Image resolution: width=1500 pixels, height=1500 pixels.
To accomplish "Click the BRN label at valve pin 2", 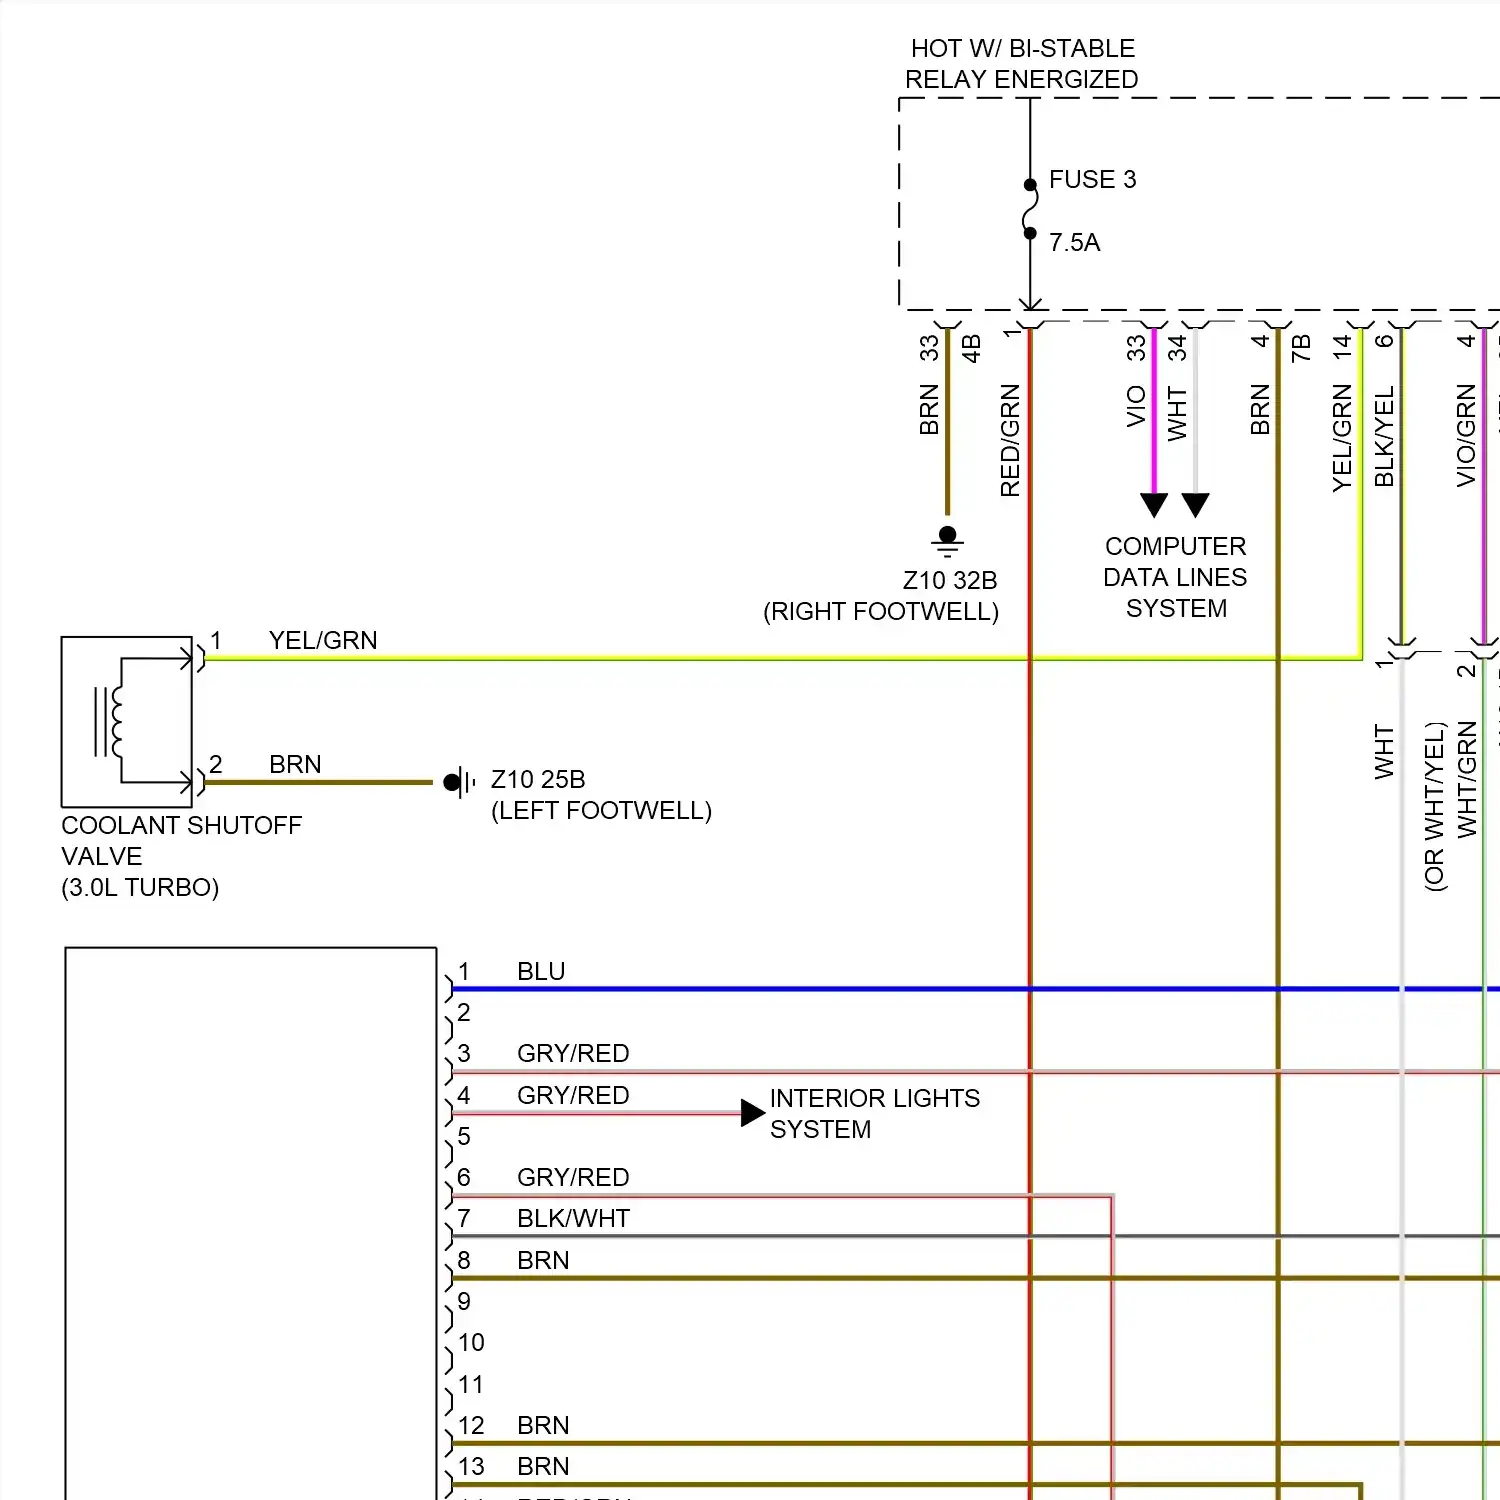I will (x=295, y=765).
